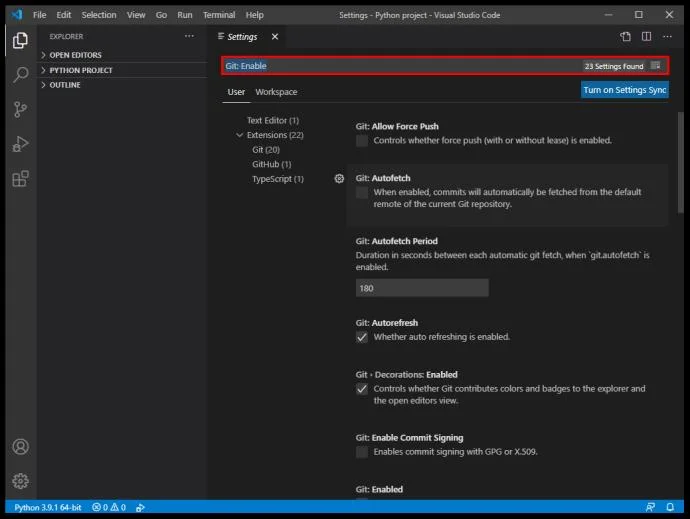690x519 pixels.
Task: Click the settings list vertical scrollbar
Action: click(x=680, y=163)
